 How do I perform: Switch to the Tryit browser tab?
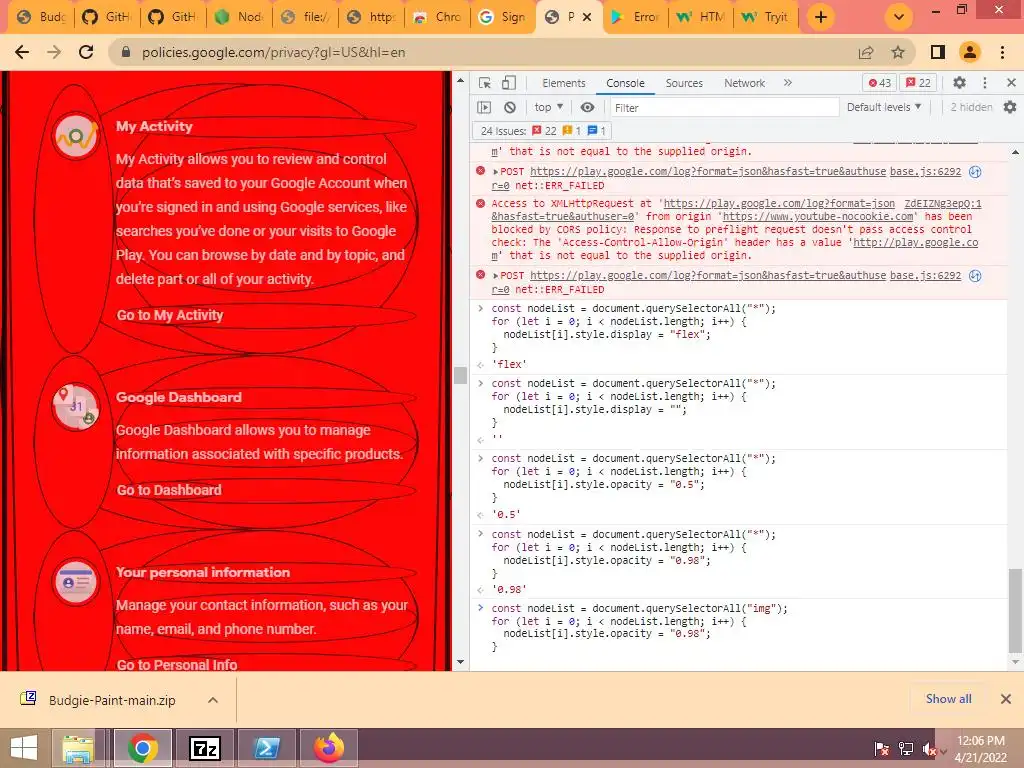pyautogui.click(x=767, y=17)
